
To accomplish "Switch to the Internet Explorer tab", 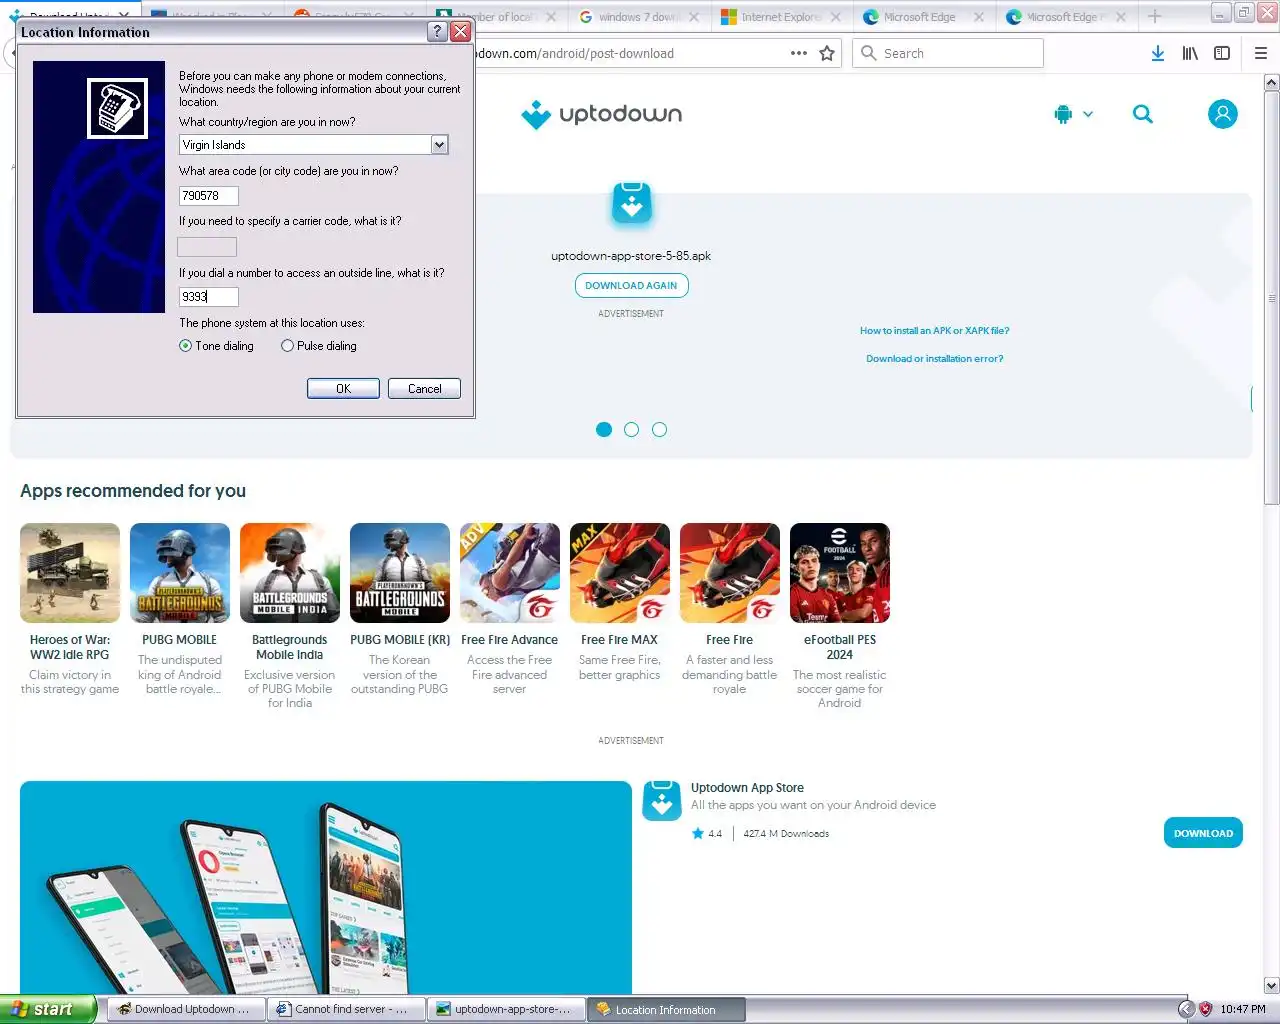I will coord(783,17).
